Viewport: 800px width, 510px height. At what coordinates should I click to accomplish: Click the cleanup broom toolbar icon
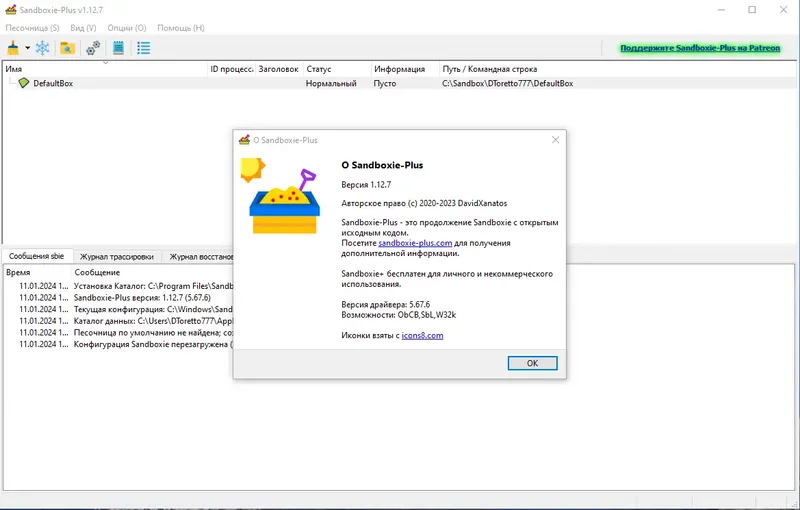[13, 48]
